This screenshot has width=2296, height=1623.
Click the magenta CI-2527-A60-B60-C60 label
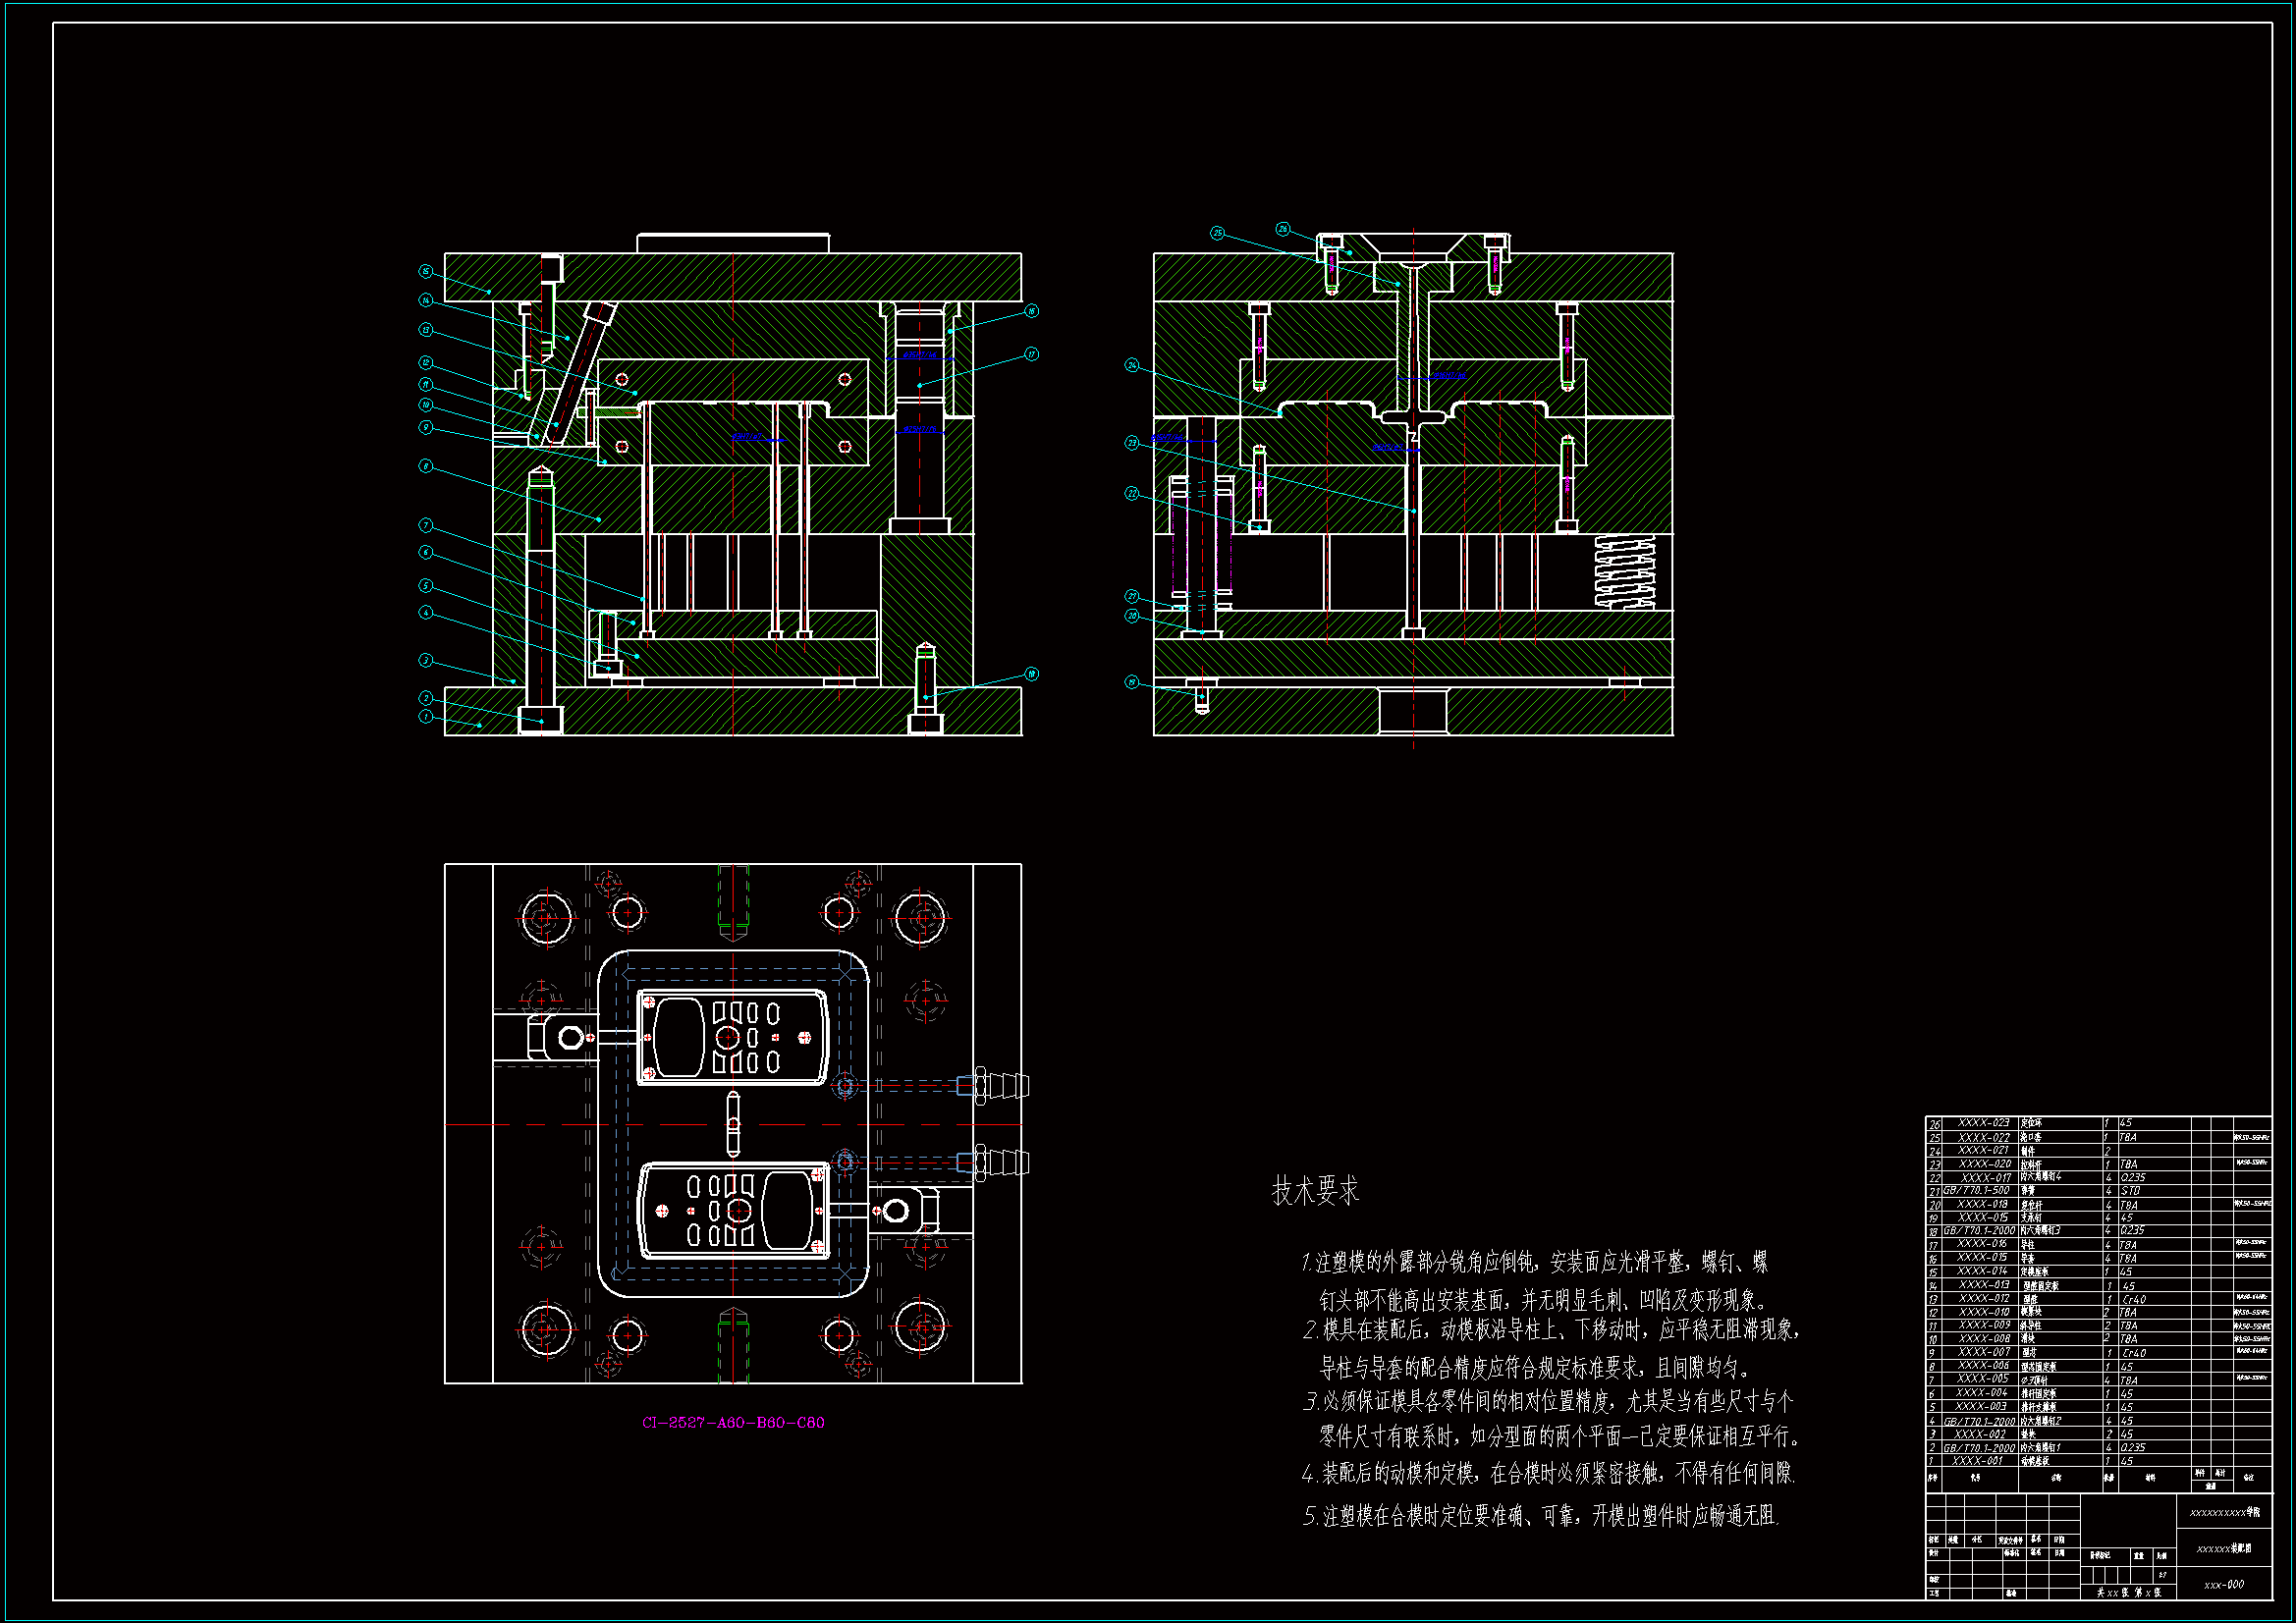click(733, 1422)
